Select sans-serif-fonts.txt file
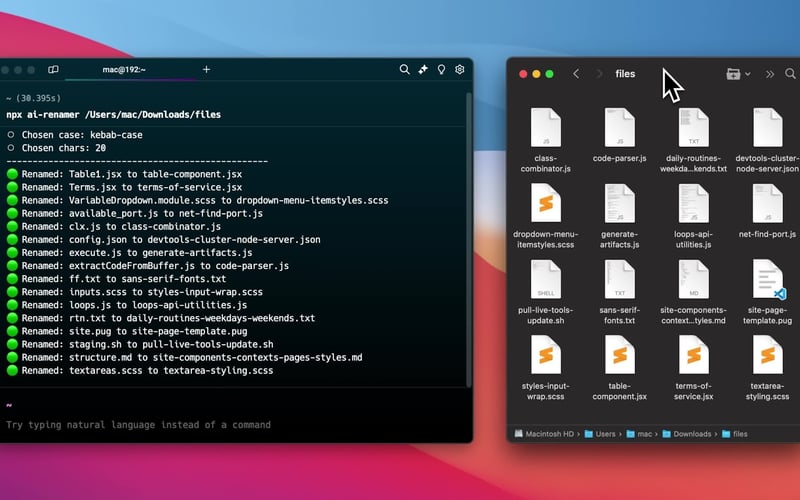 pos(619,292)
